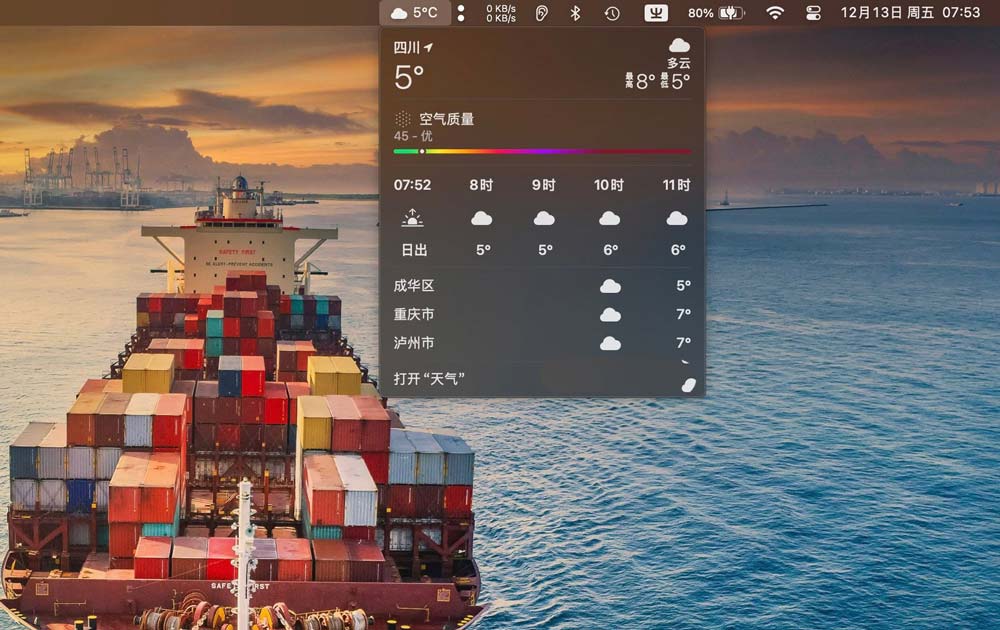This screenshot has width=1000, height=630.
Task: Click the network speed KB/s indicator
Action: pyautogui.click(x=501, y=13)
